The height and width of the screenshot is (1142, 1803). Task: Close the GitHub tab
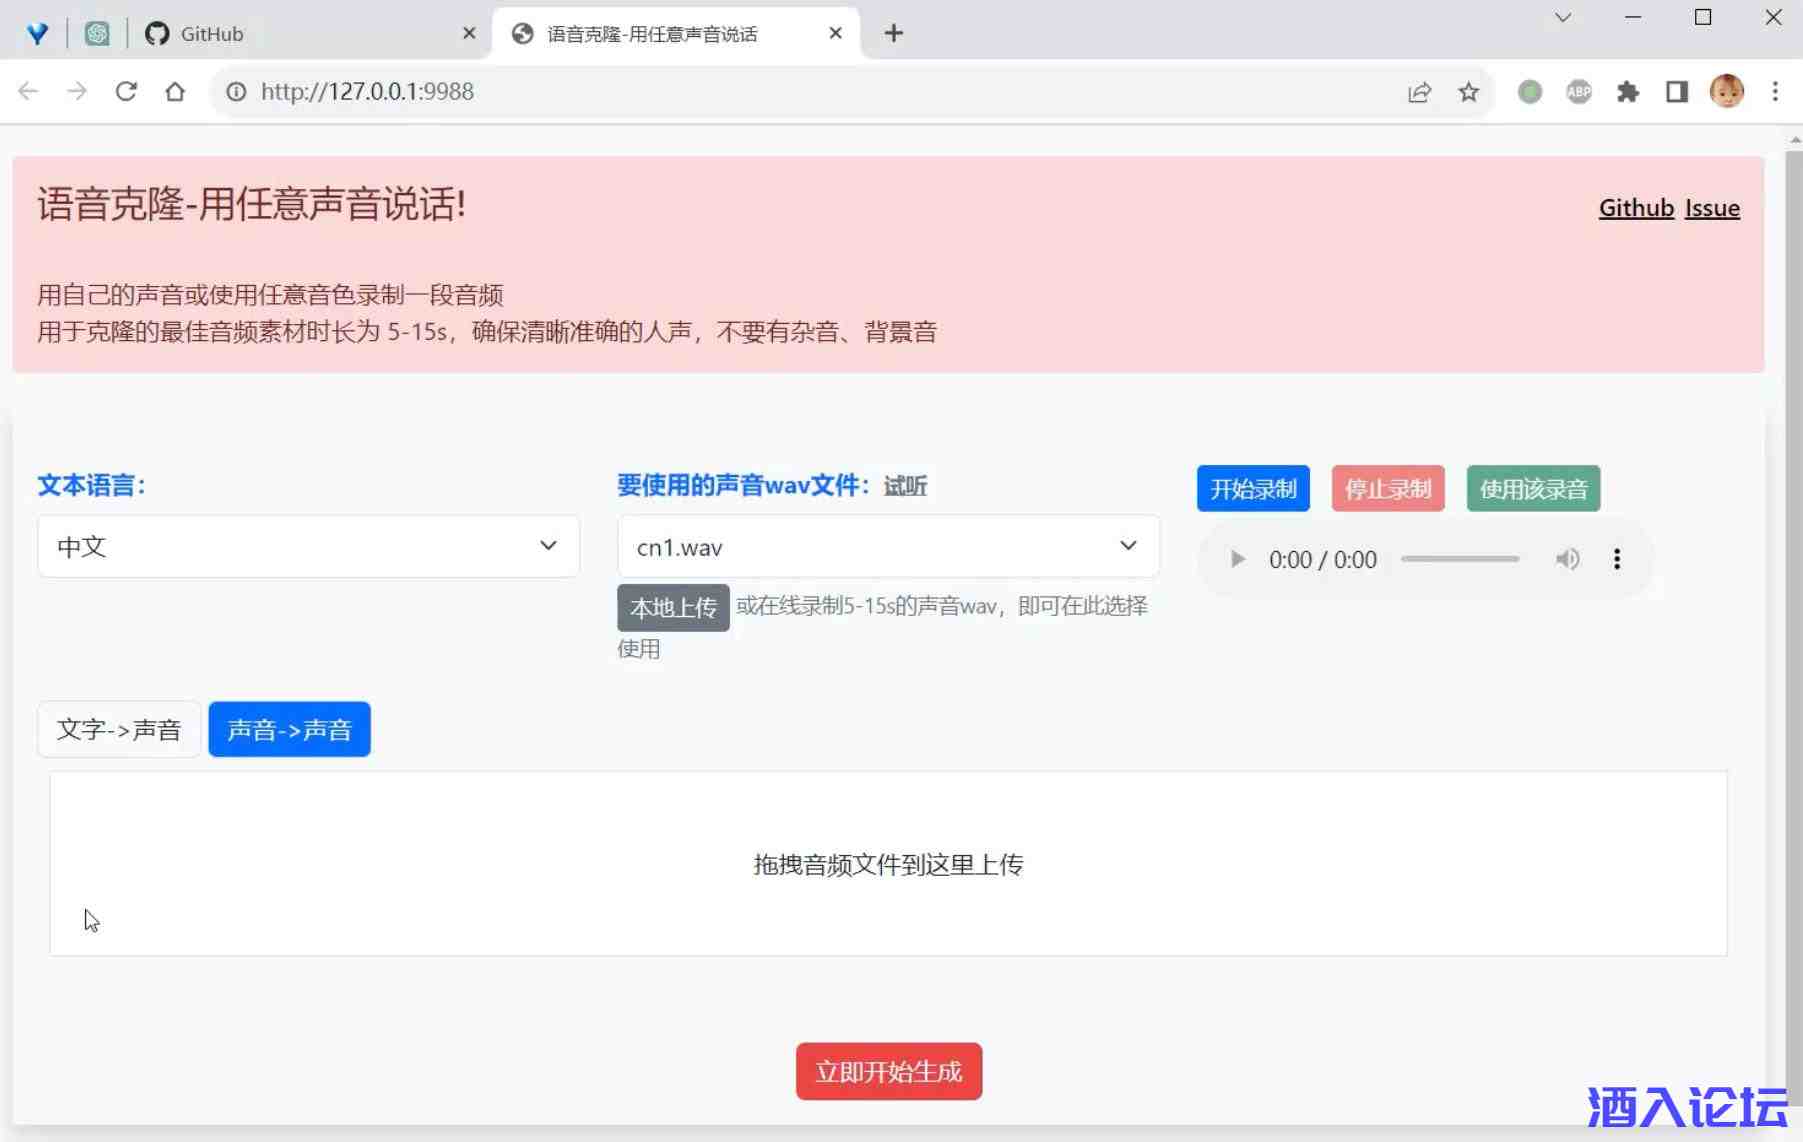(x=469, y=34)
